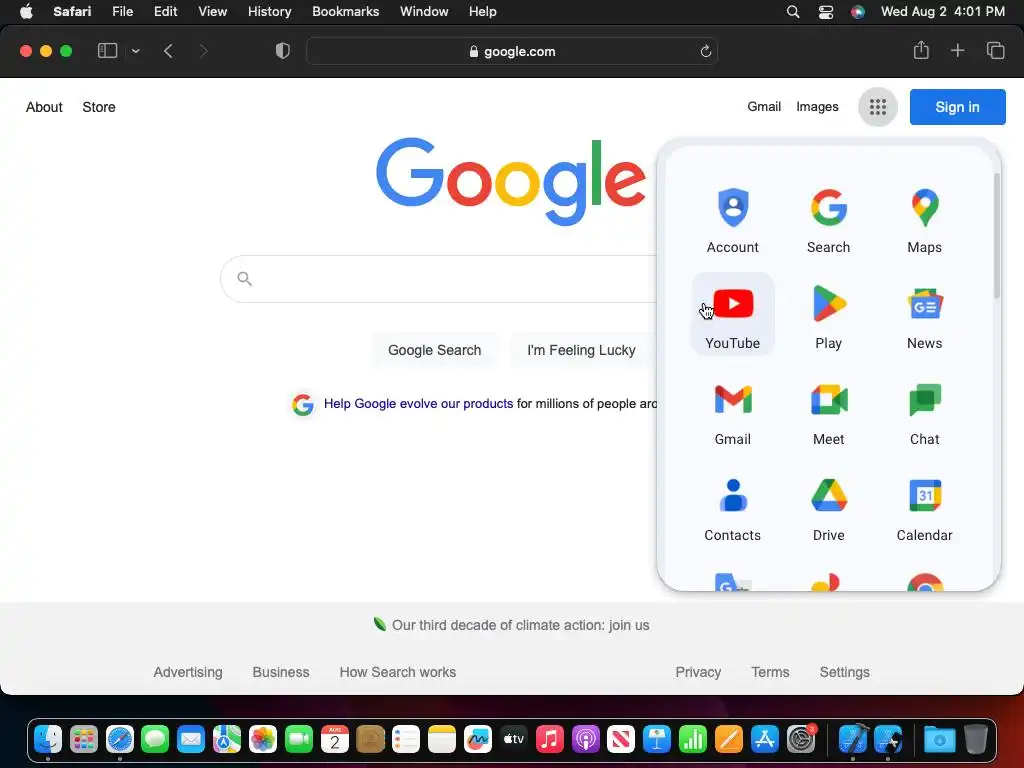Show the Safari tab overview

(995, 50)
